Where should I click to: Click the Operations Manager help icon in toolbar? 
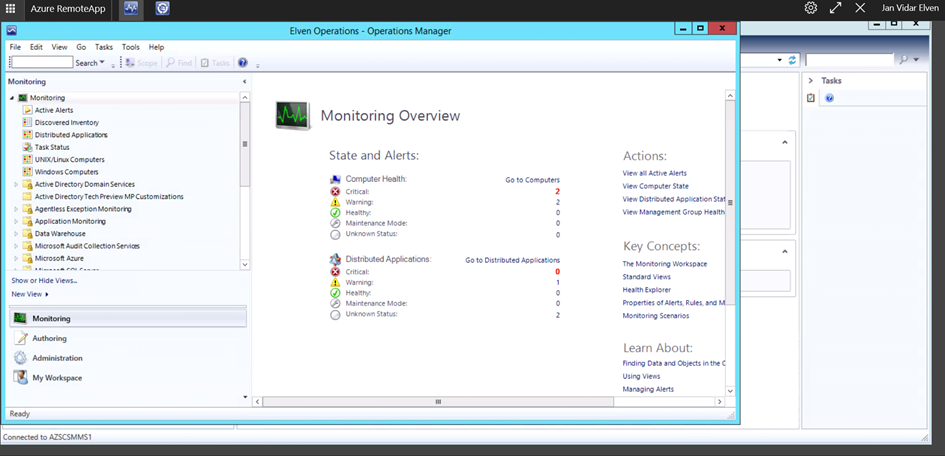(243, 63)
